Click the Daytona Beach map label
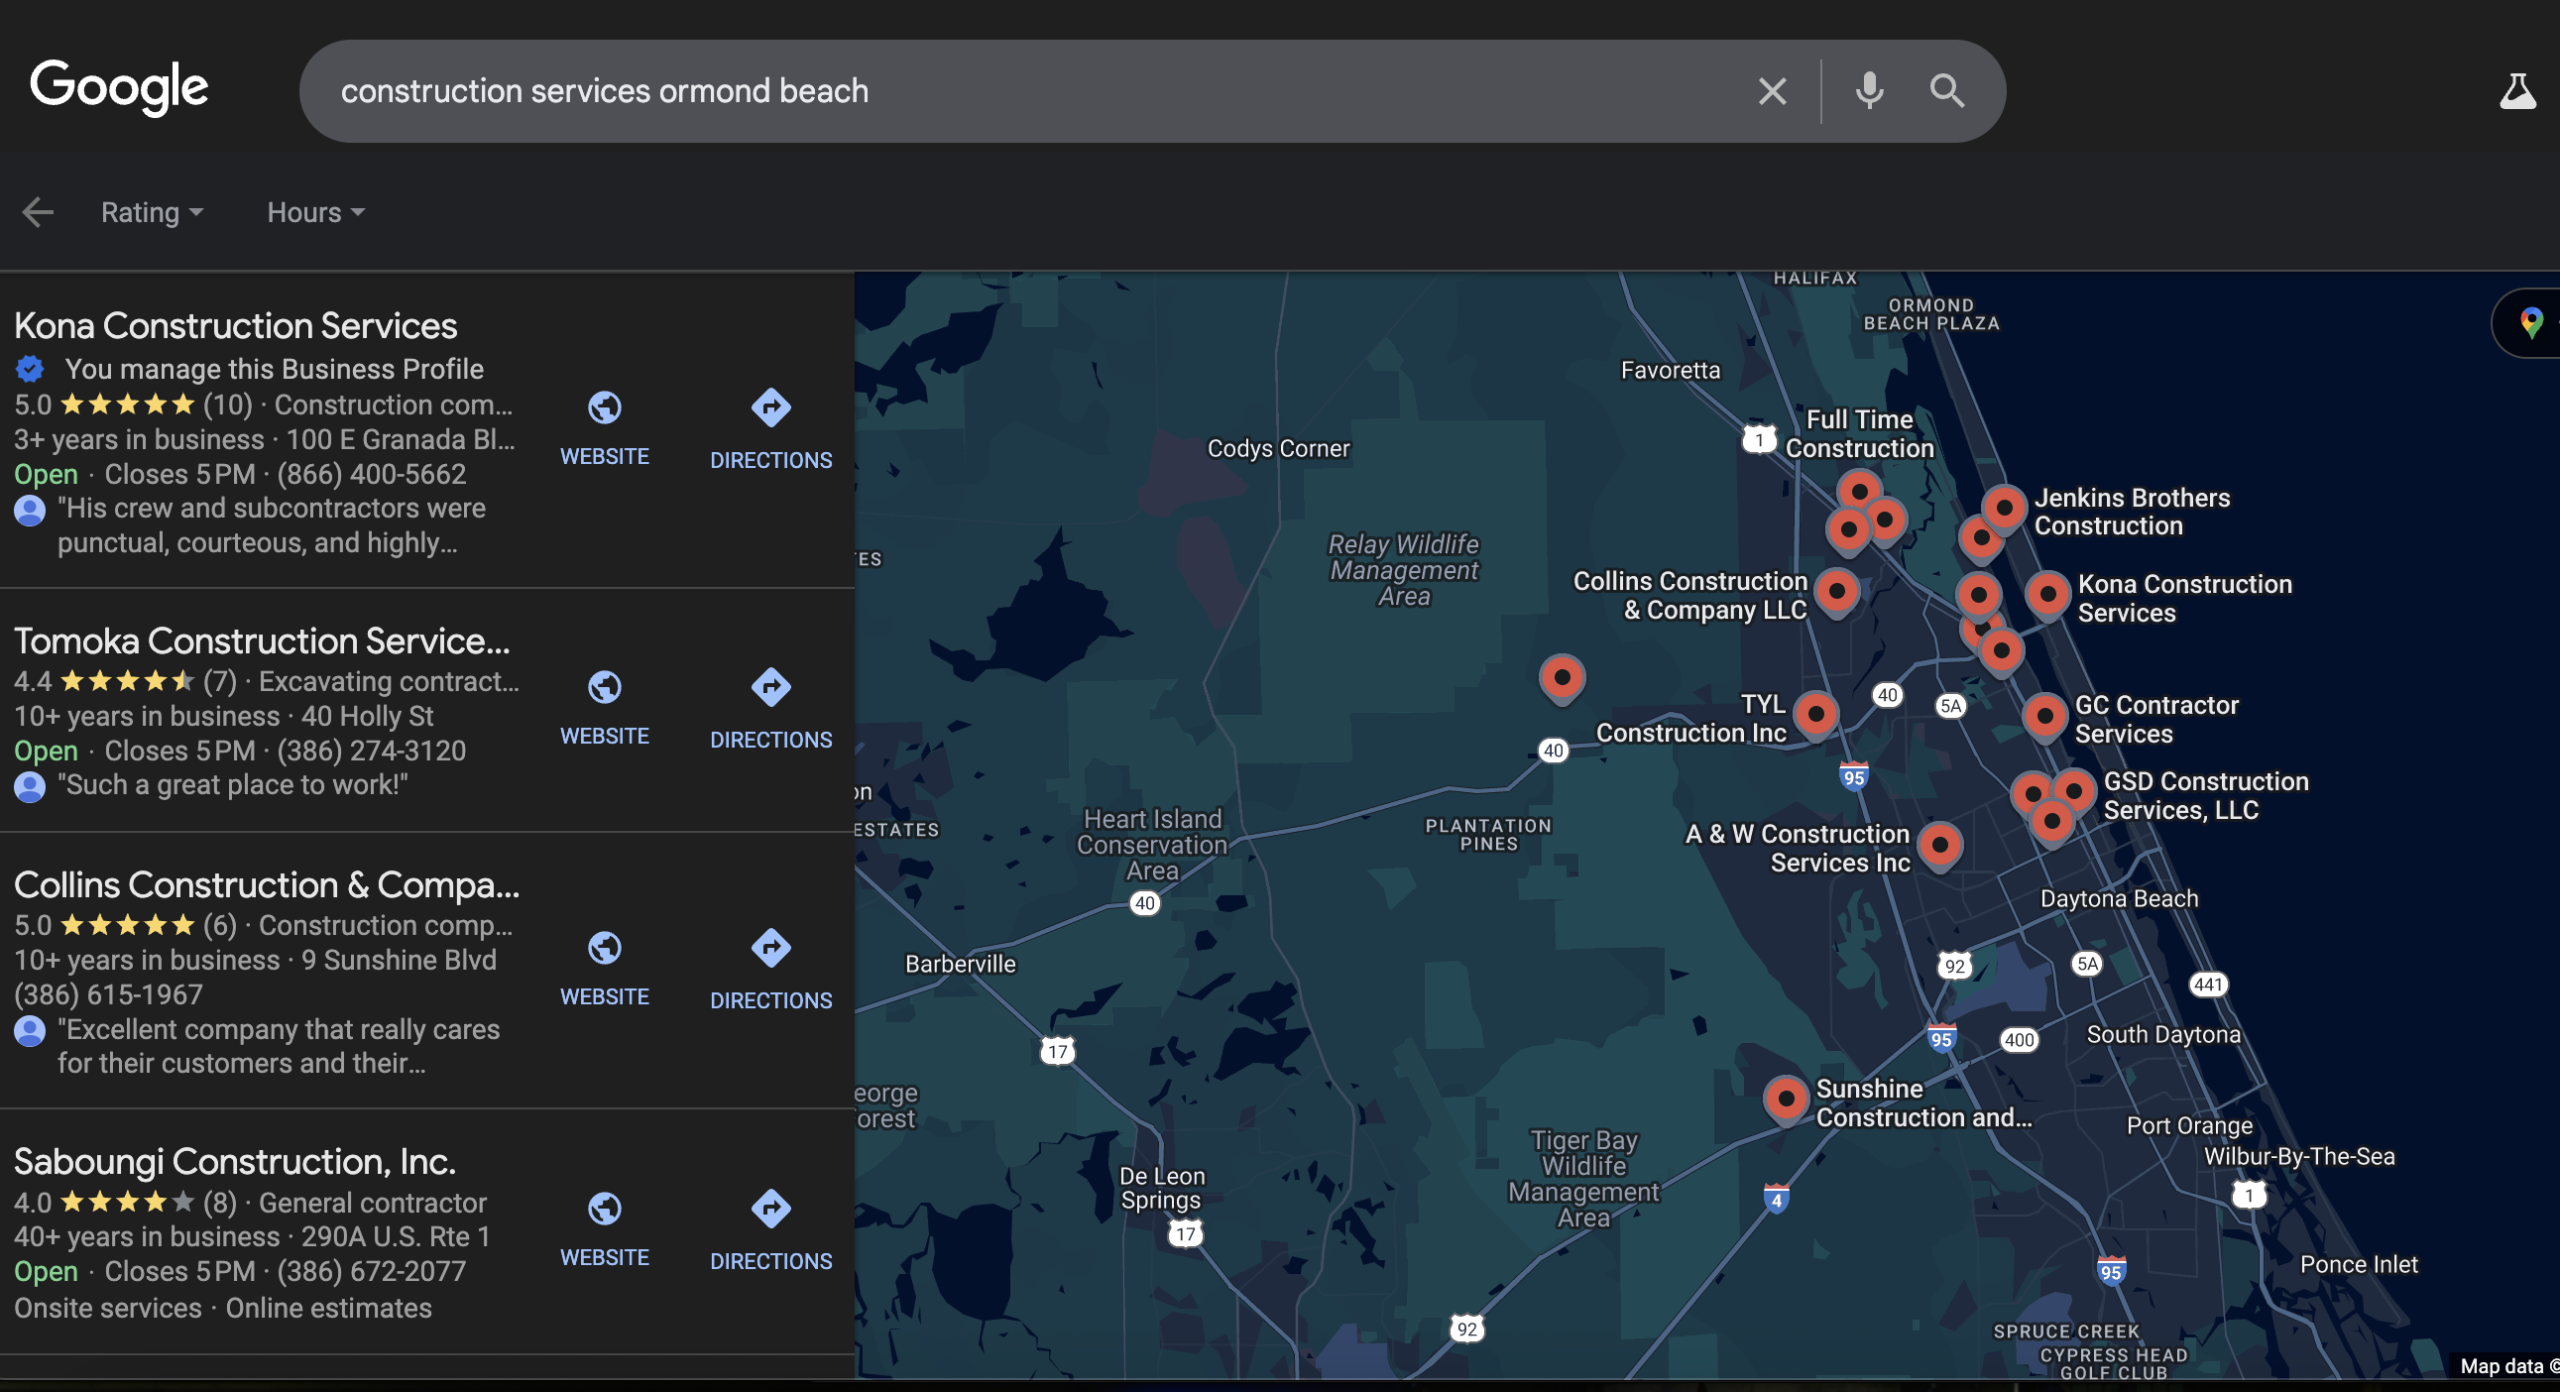 point(2119,899)
